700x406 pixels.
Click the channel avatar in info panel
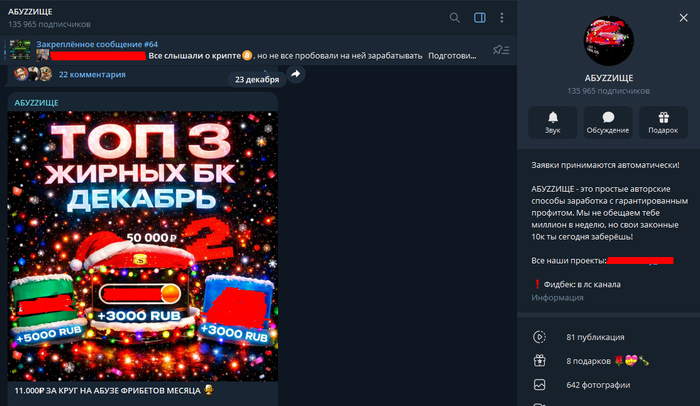[608, 42]
